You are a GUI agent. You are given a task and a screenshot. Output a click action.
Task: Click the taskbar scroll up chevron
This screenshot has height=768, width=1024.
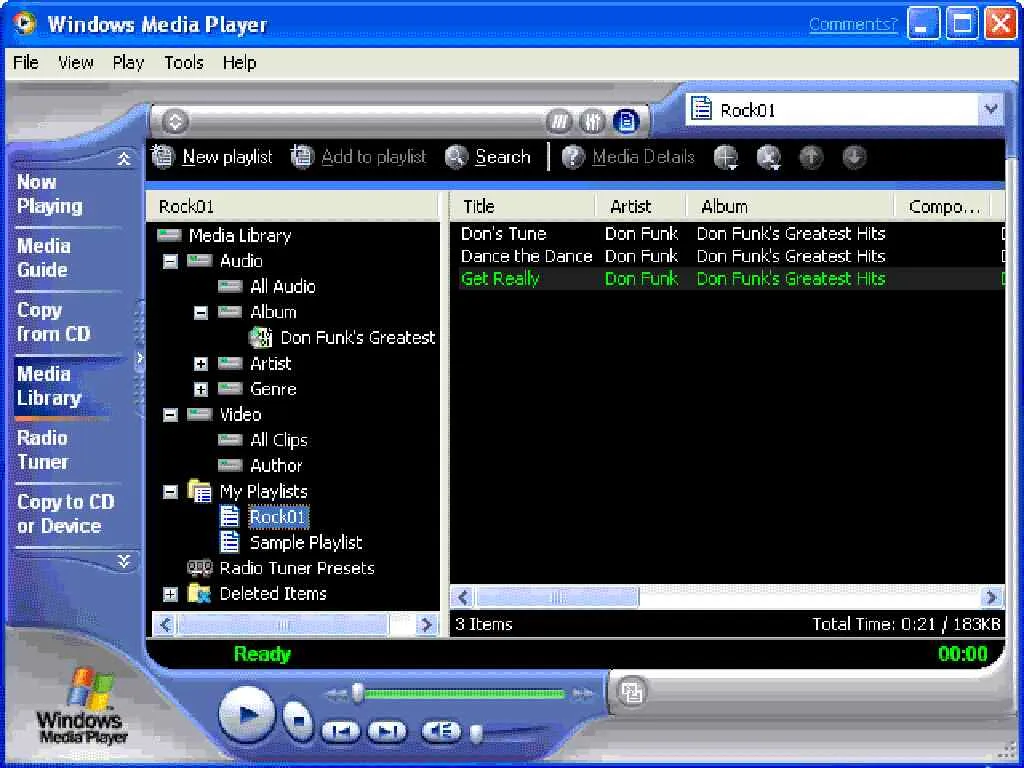click(x=123, y=159)
